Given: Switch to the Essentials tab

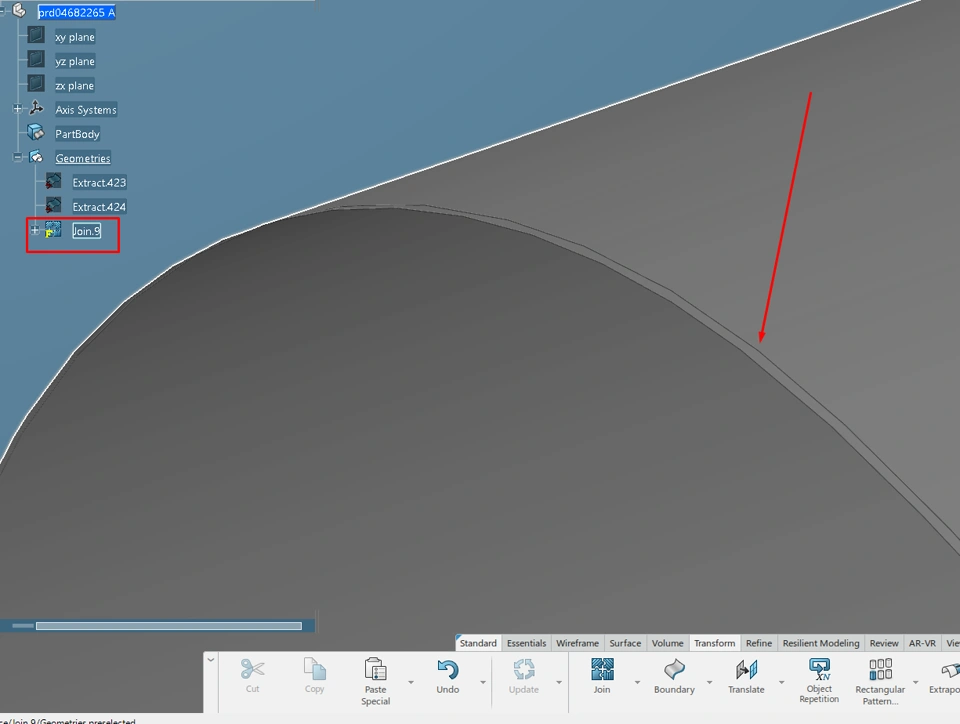Looking at the screenshot, I should coord(527,643).
